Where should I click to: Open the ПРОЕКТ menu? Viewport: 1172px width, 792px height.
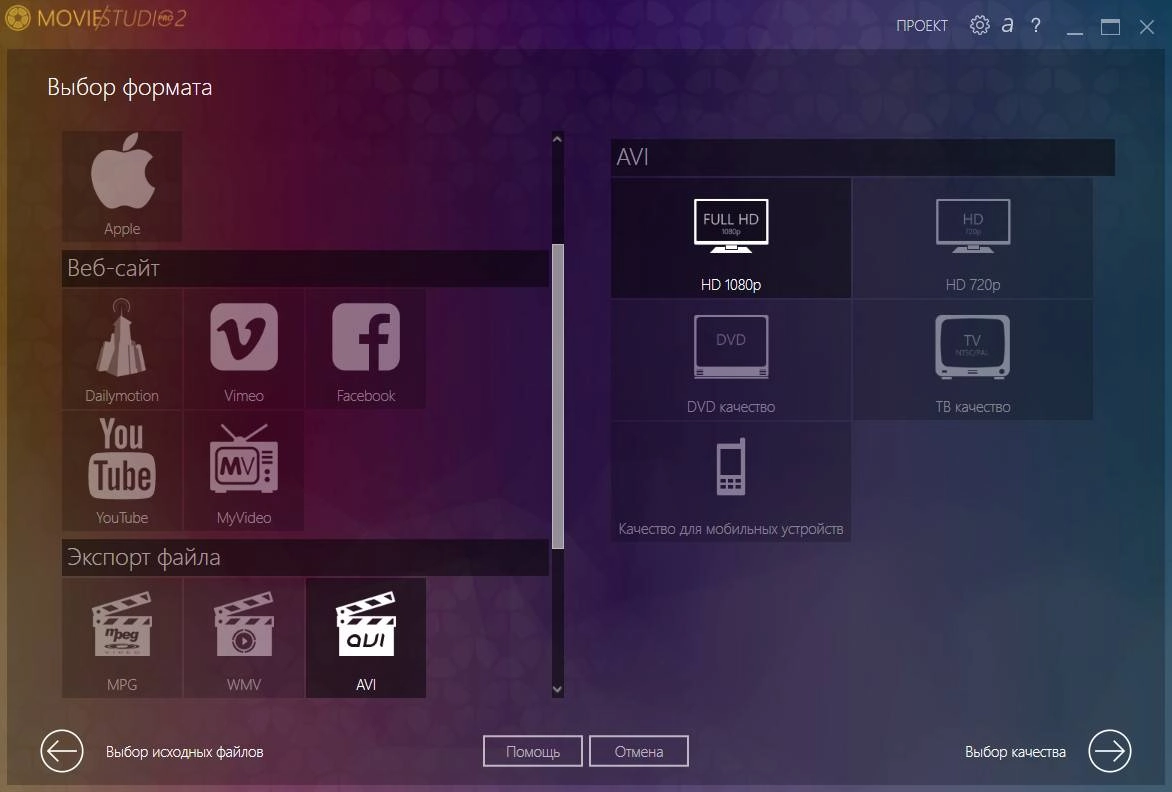[x=922, y=25]
